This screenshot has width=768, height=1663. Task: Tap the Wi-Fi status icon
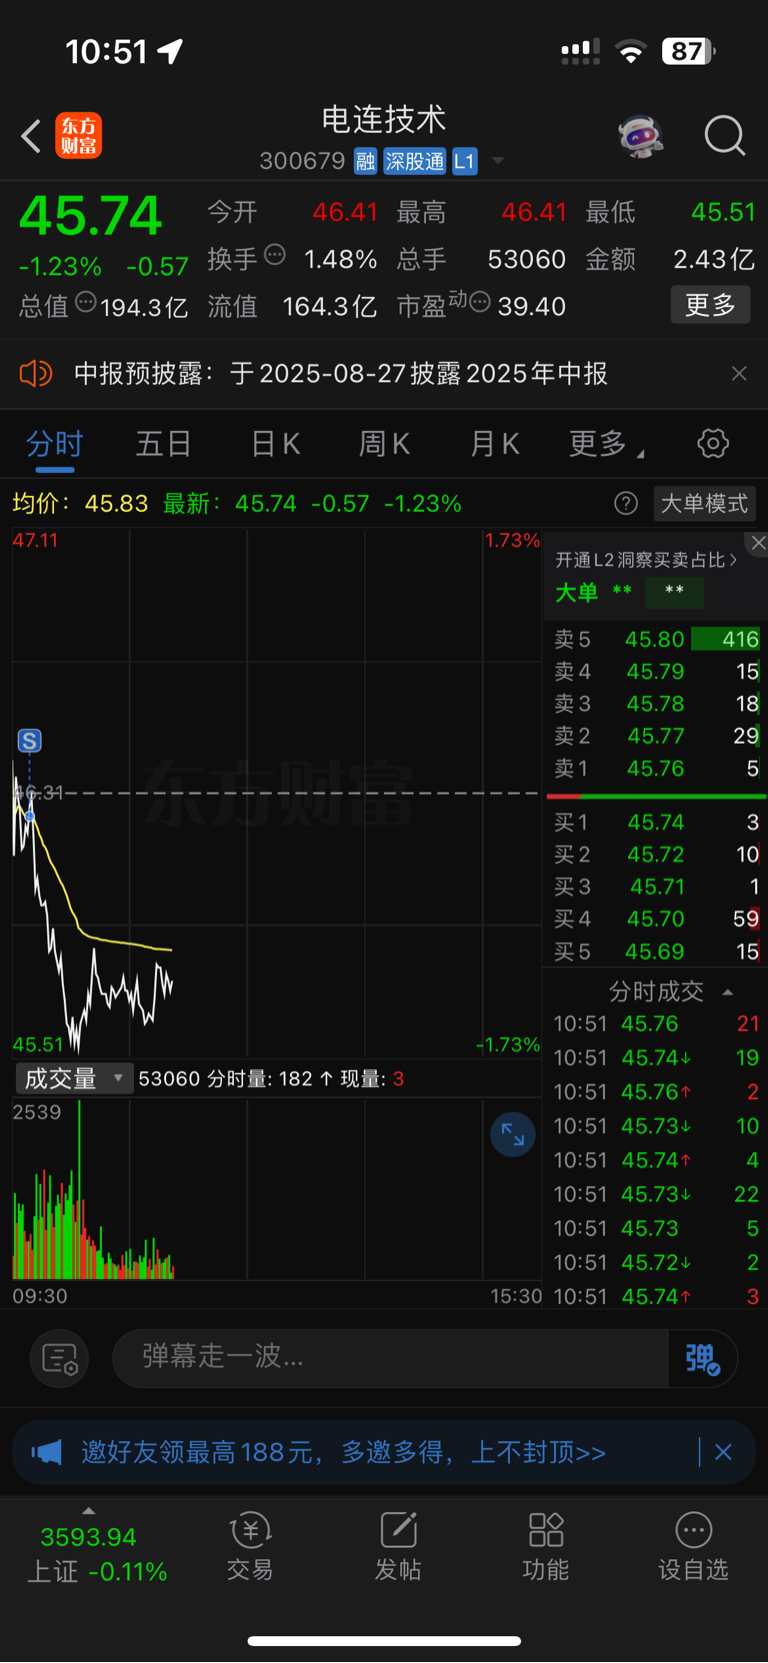click(630, 52)
